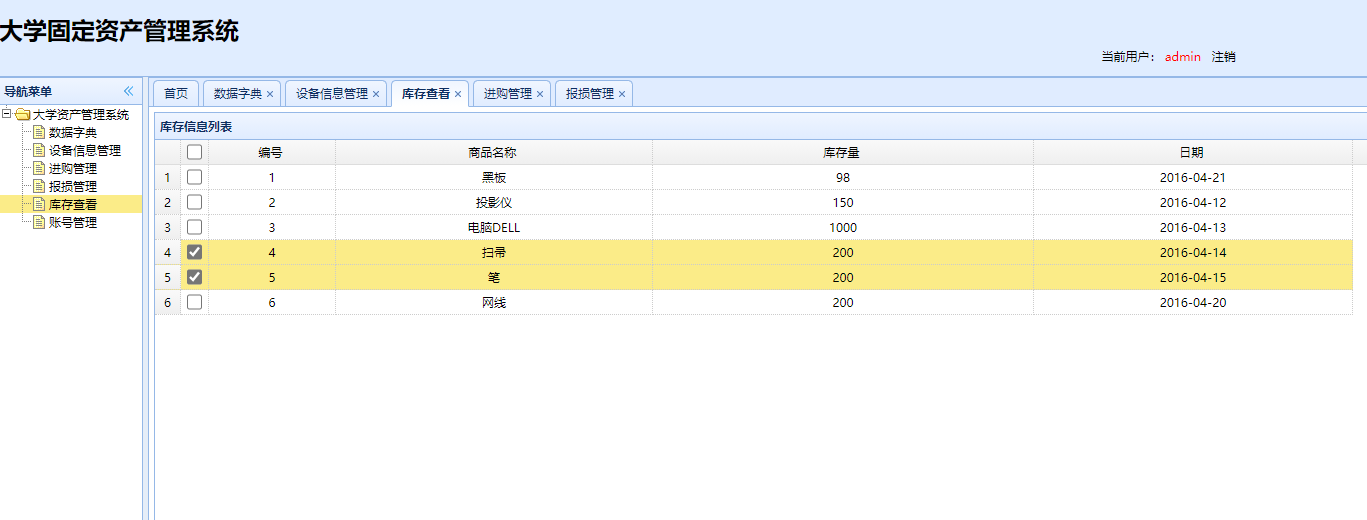The width and height of the screenshot is (1367, 520).
Task: Click the 电脑DELL product name cell
Action: click(x=494, y=227)
